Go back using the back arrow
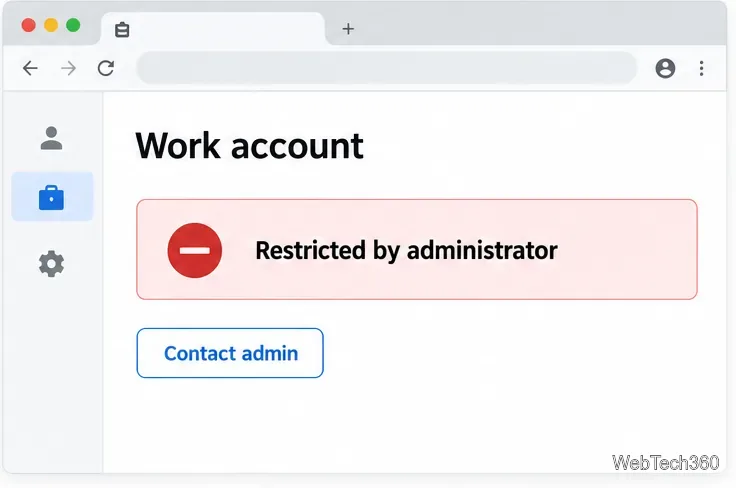The height and width of the screenshot is (488, 736). click(x=31, y=68)
